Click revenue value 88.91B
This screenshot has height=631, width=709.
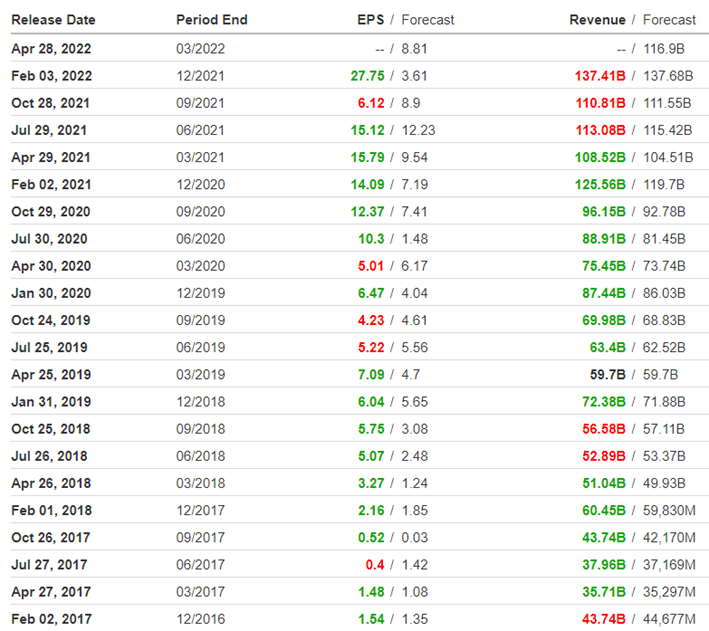coord(604,239)
